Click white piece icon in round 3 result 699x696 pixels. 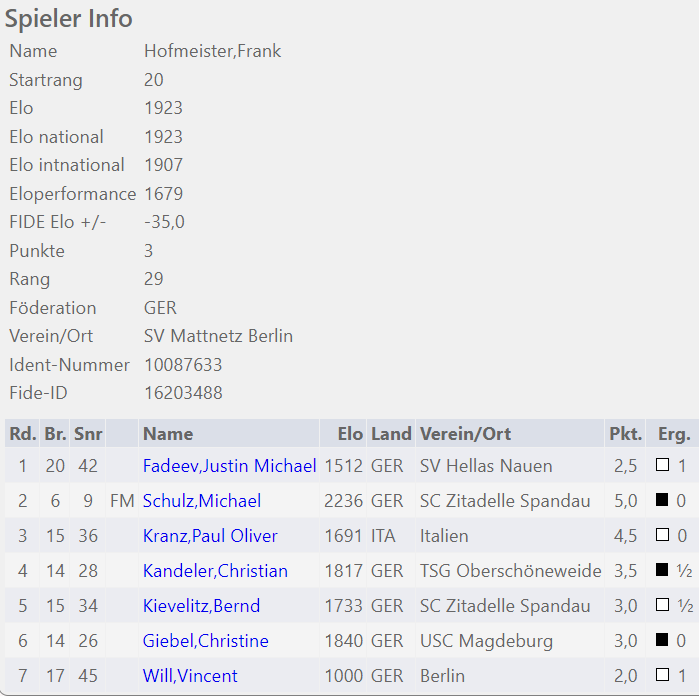point(662,535)
